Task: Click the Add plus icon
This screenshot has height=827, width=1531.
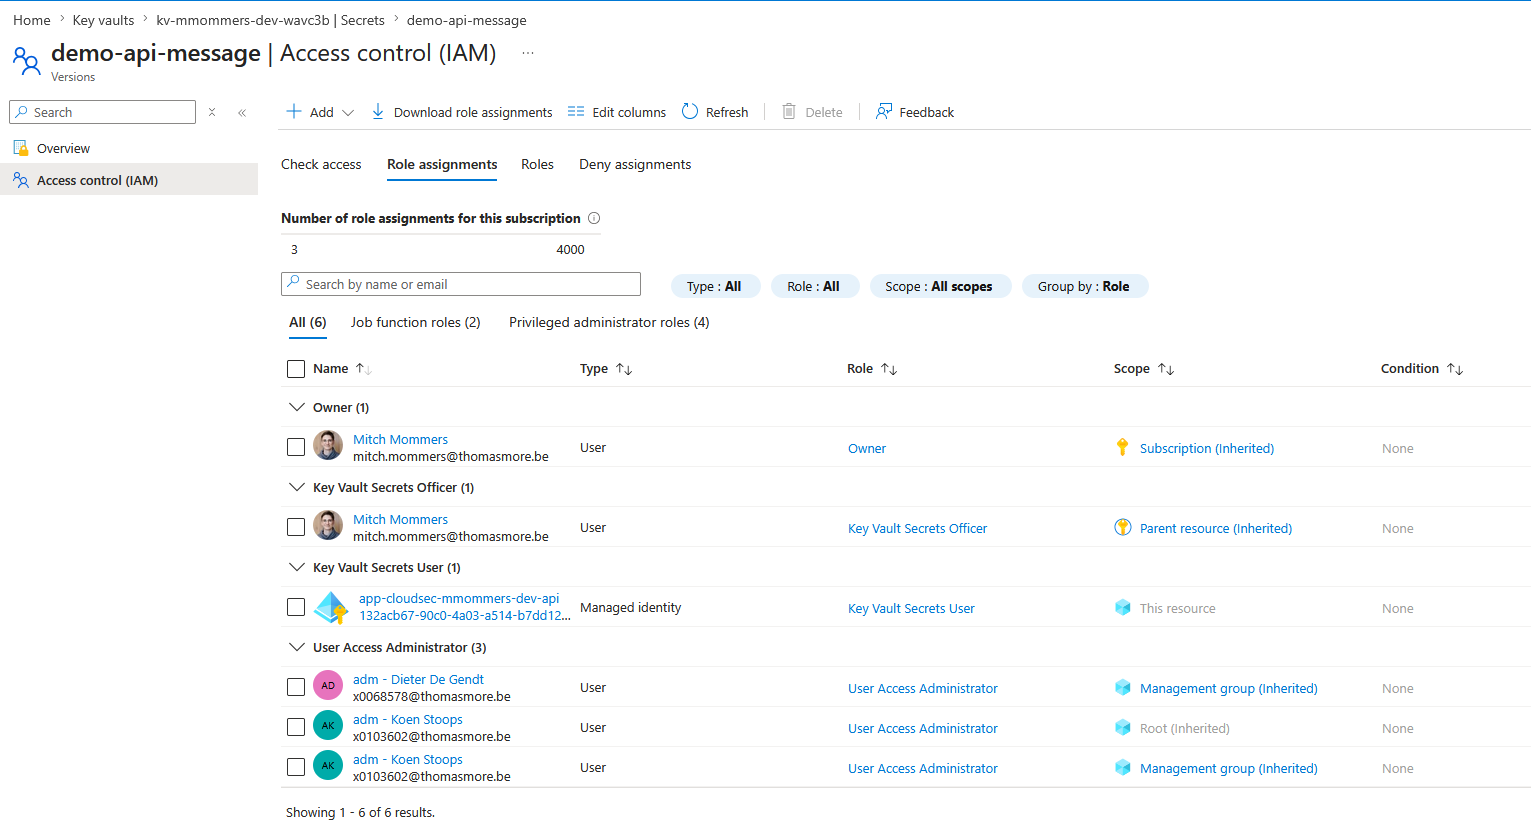Action: [x=294, y=111]
